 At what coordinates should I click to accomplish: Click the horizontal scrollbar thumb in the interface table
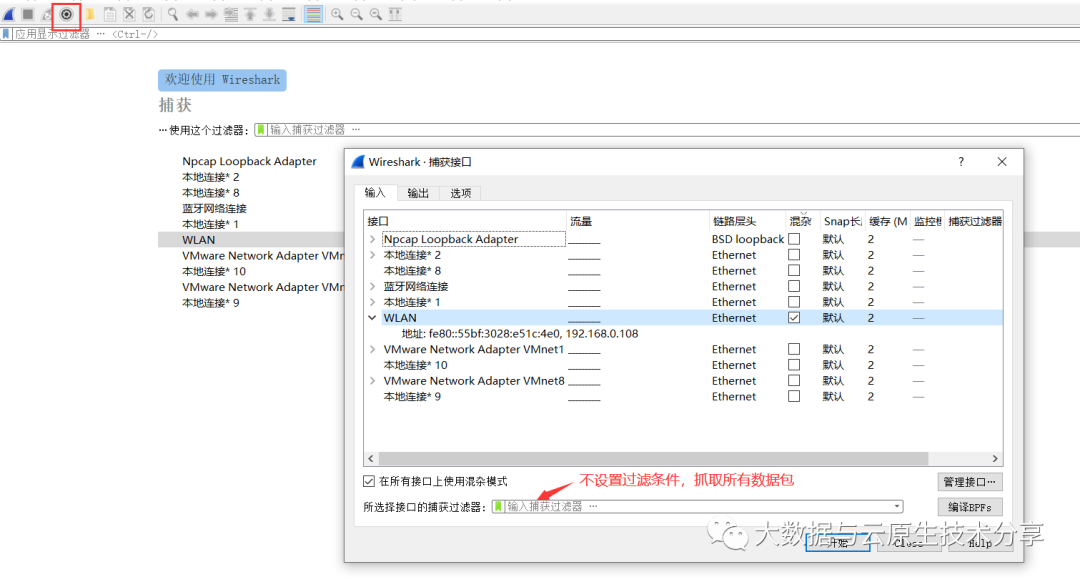pos(653,459)
